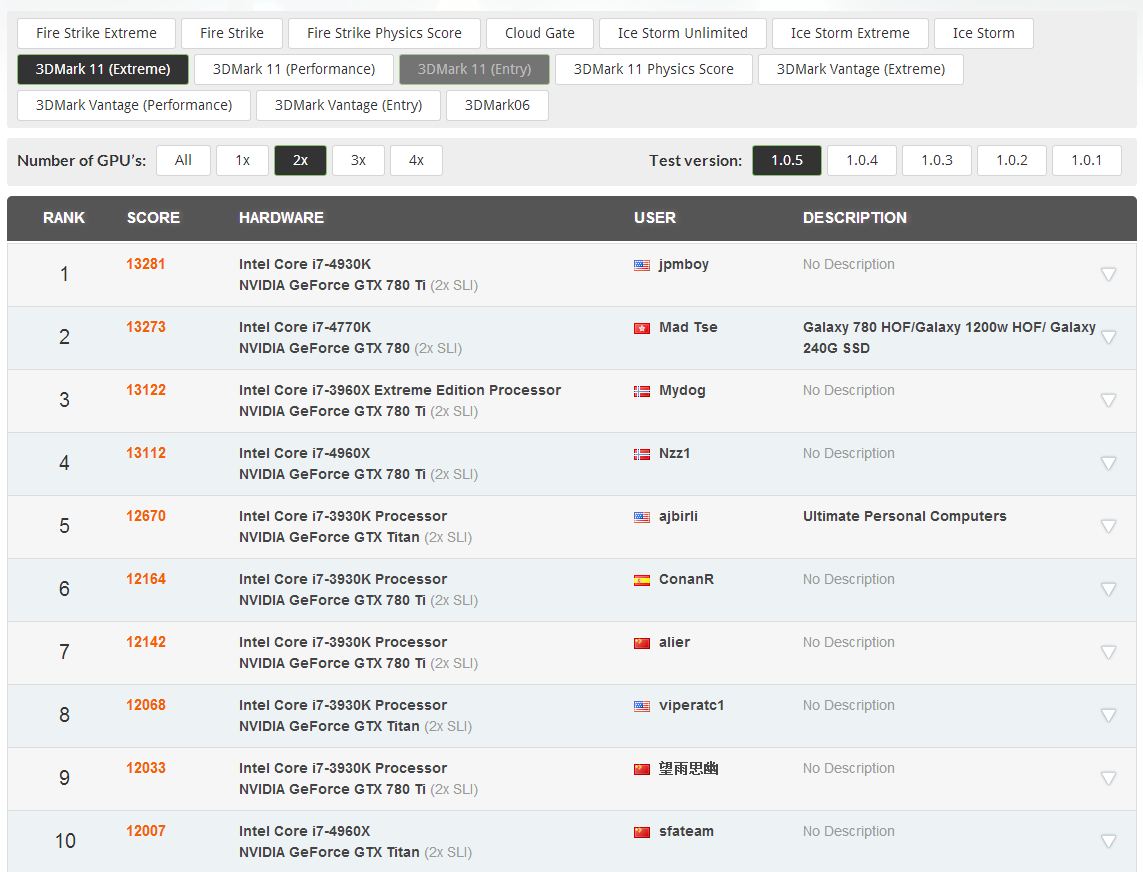1143x872 pixels.
Task: Expand details for rank 9 望雨思幽 row
Action: (x=1108, y=778)
